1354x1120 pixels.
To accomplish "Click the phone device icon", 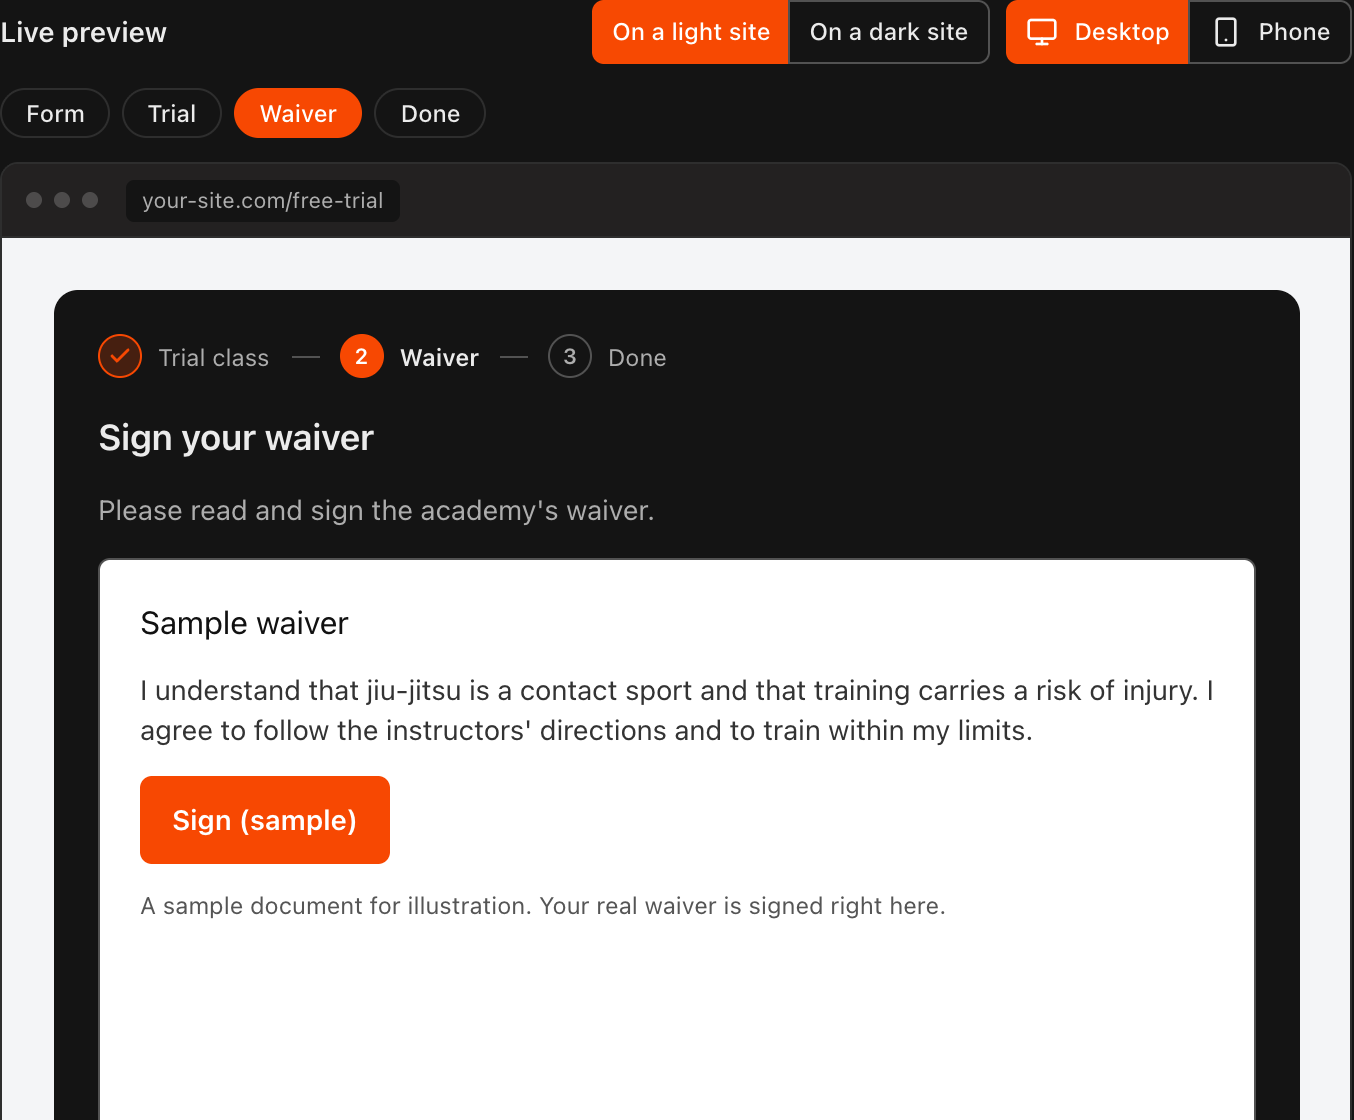I will point(1226,32).
